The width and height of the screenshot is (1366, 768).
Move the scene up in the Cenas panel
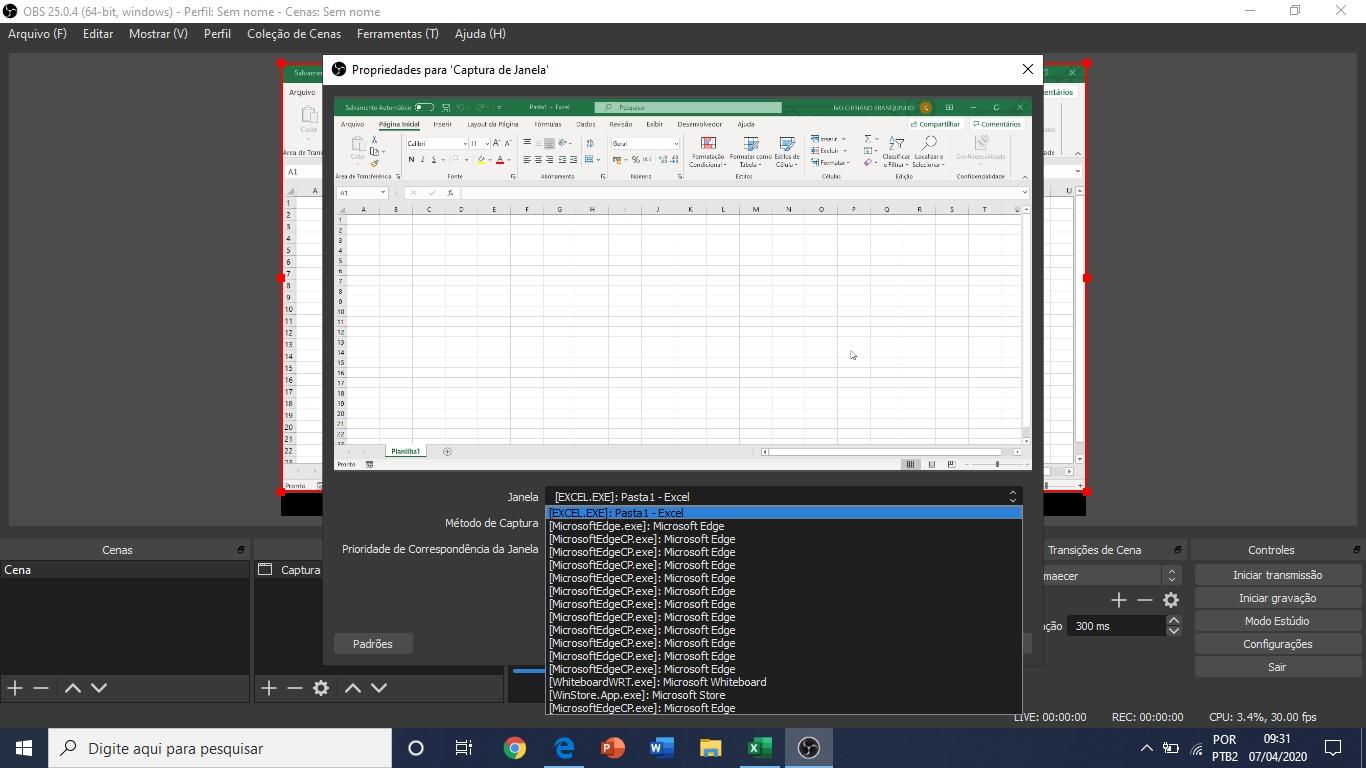(x=72, y=688)
